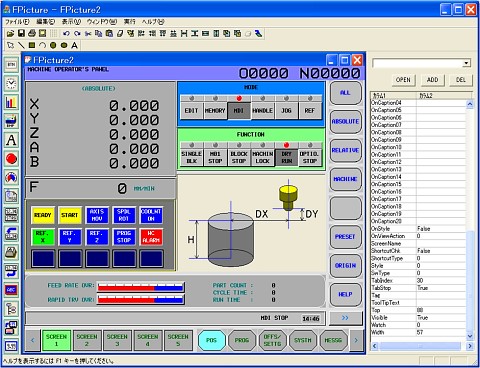Image resolution: width=480 pixels, height=368 pixels.
Task: Click the tree structure icon in sidebar
Action: coord(11,309)
